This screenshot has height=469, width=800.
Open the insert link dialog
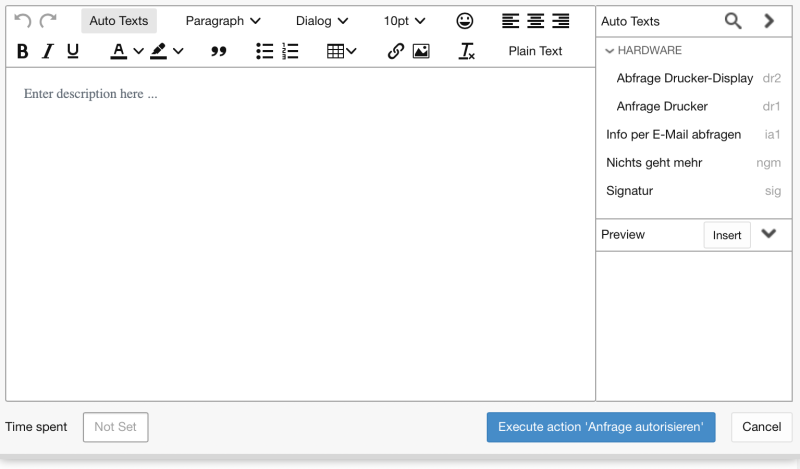click(x=395, y=51)
